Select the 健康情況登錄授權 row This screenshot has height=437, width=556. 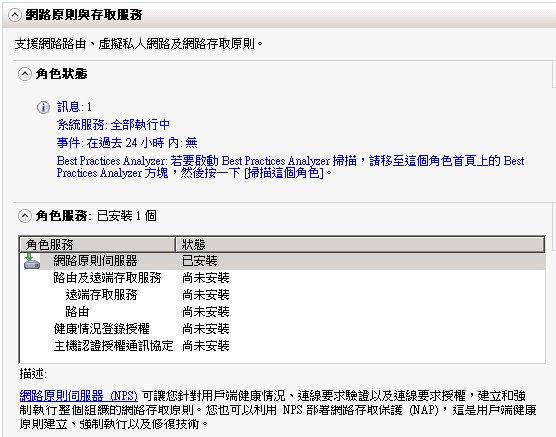[x=282, y=329]
